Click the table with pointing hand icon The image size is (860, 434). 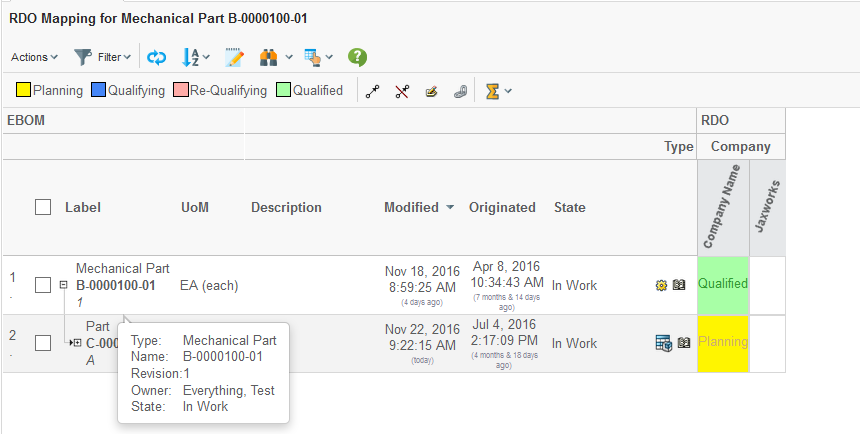pos(312,57)
